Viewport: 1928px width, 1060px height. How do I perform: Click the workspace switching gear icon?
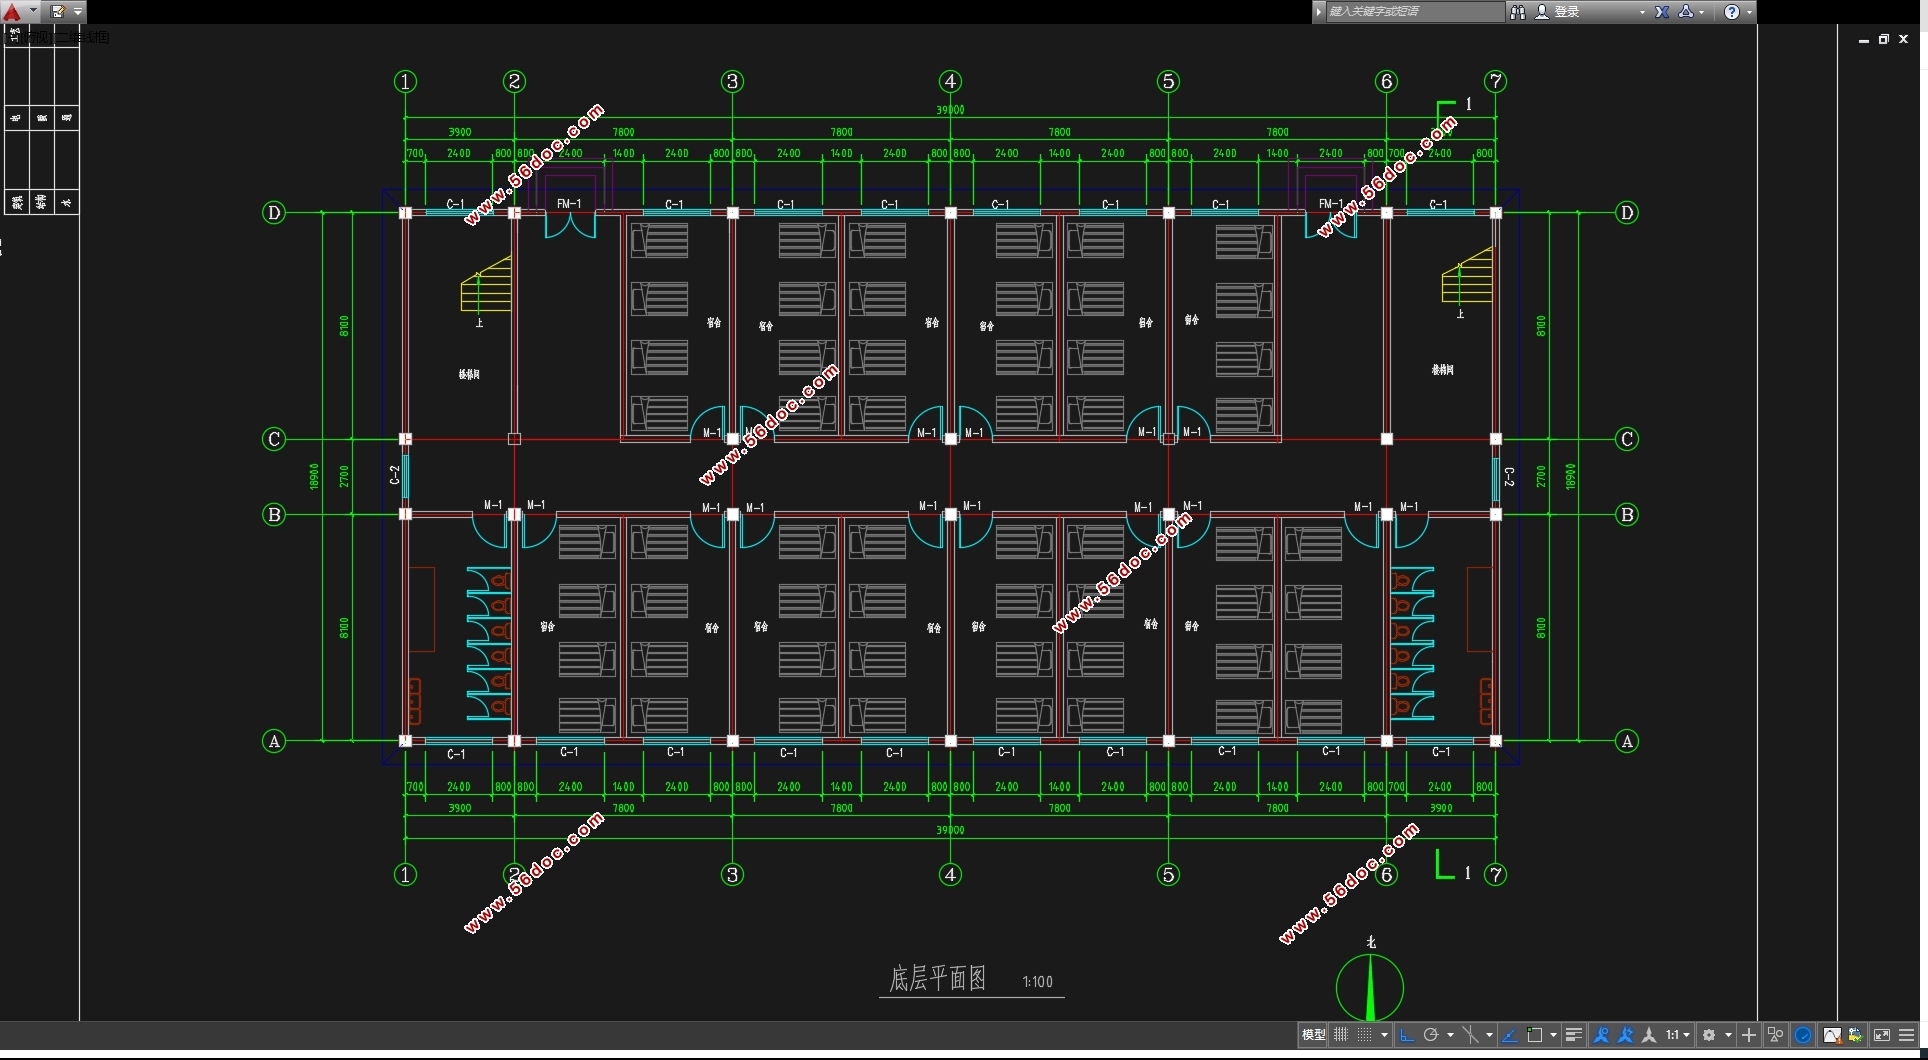pyautogui.click(x=1709, y=1035)
